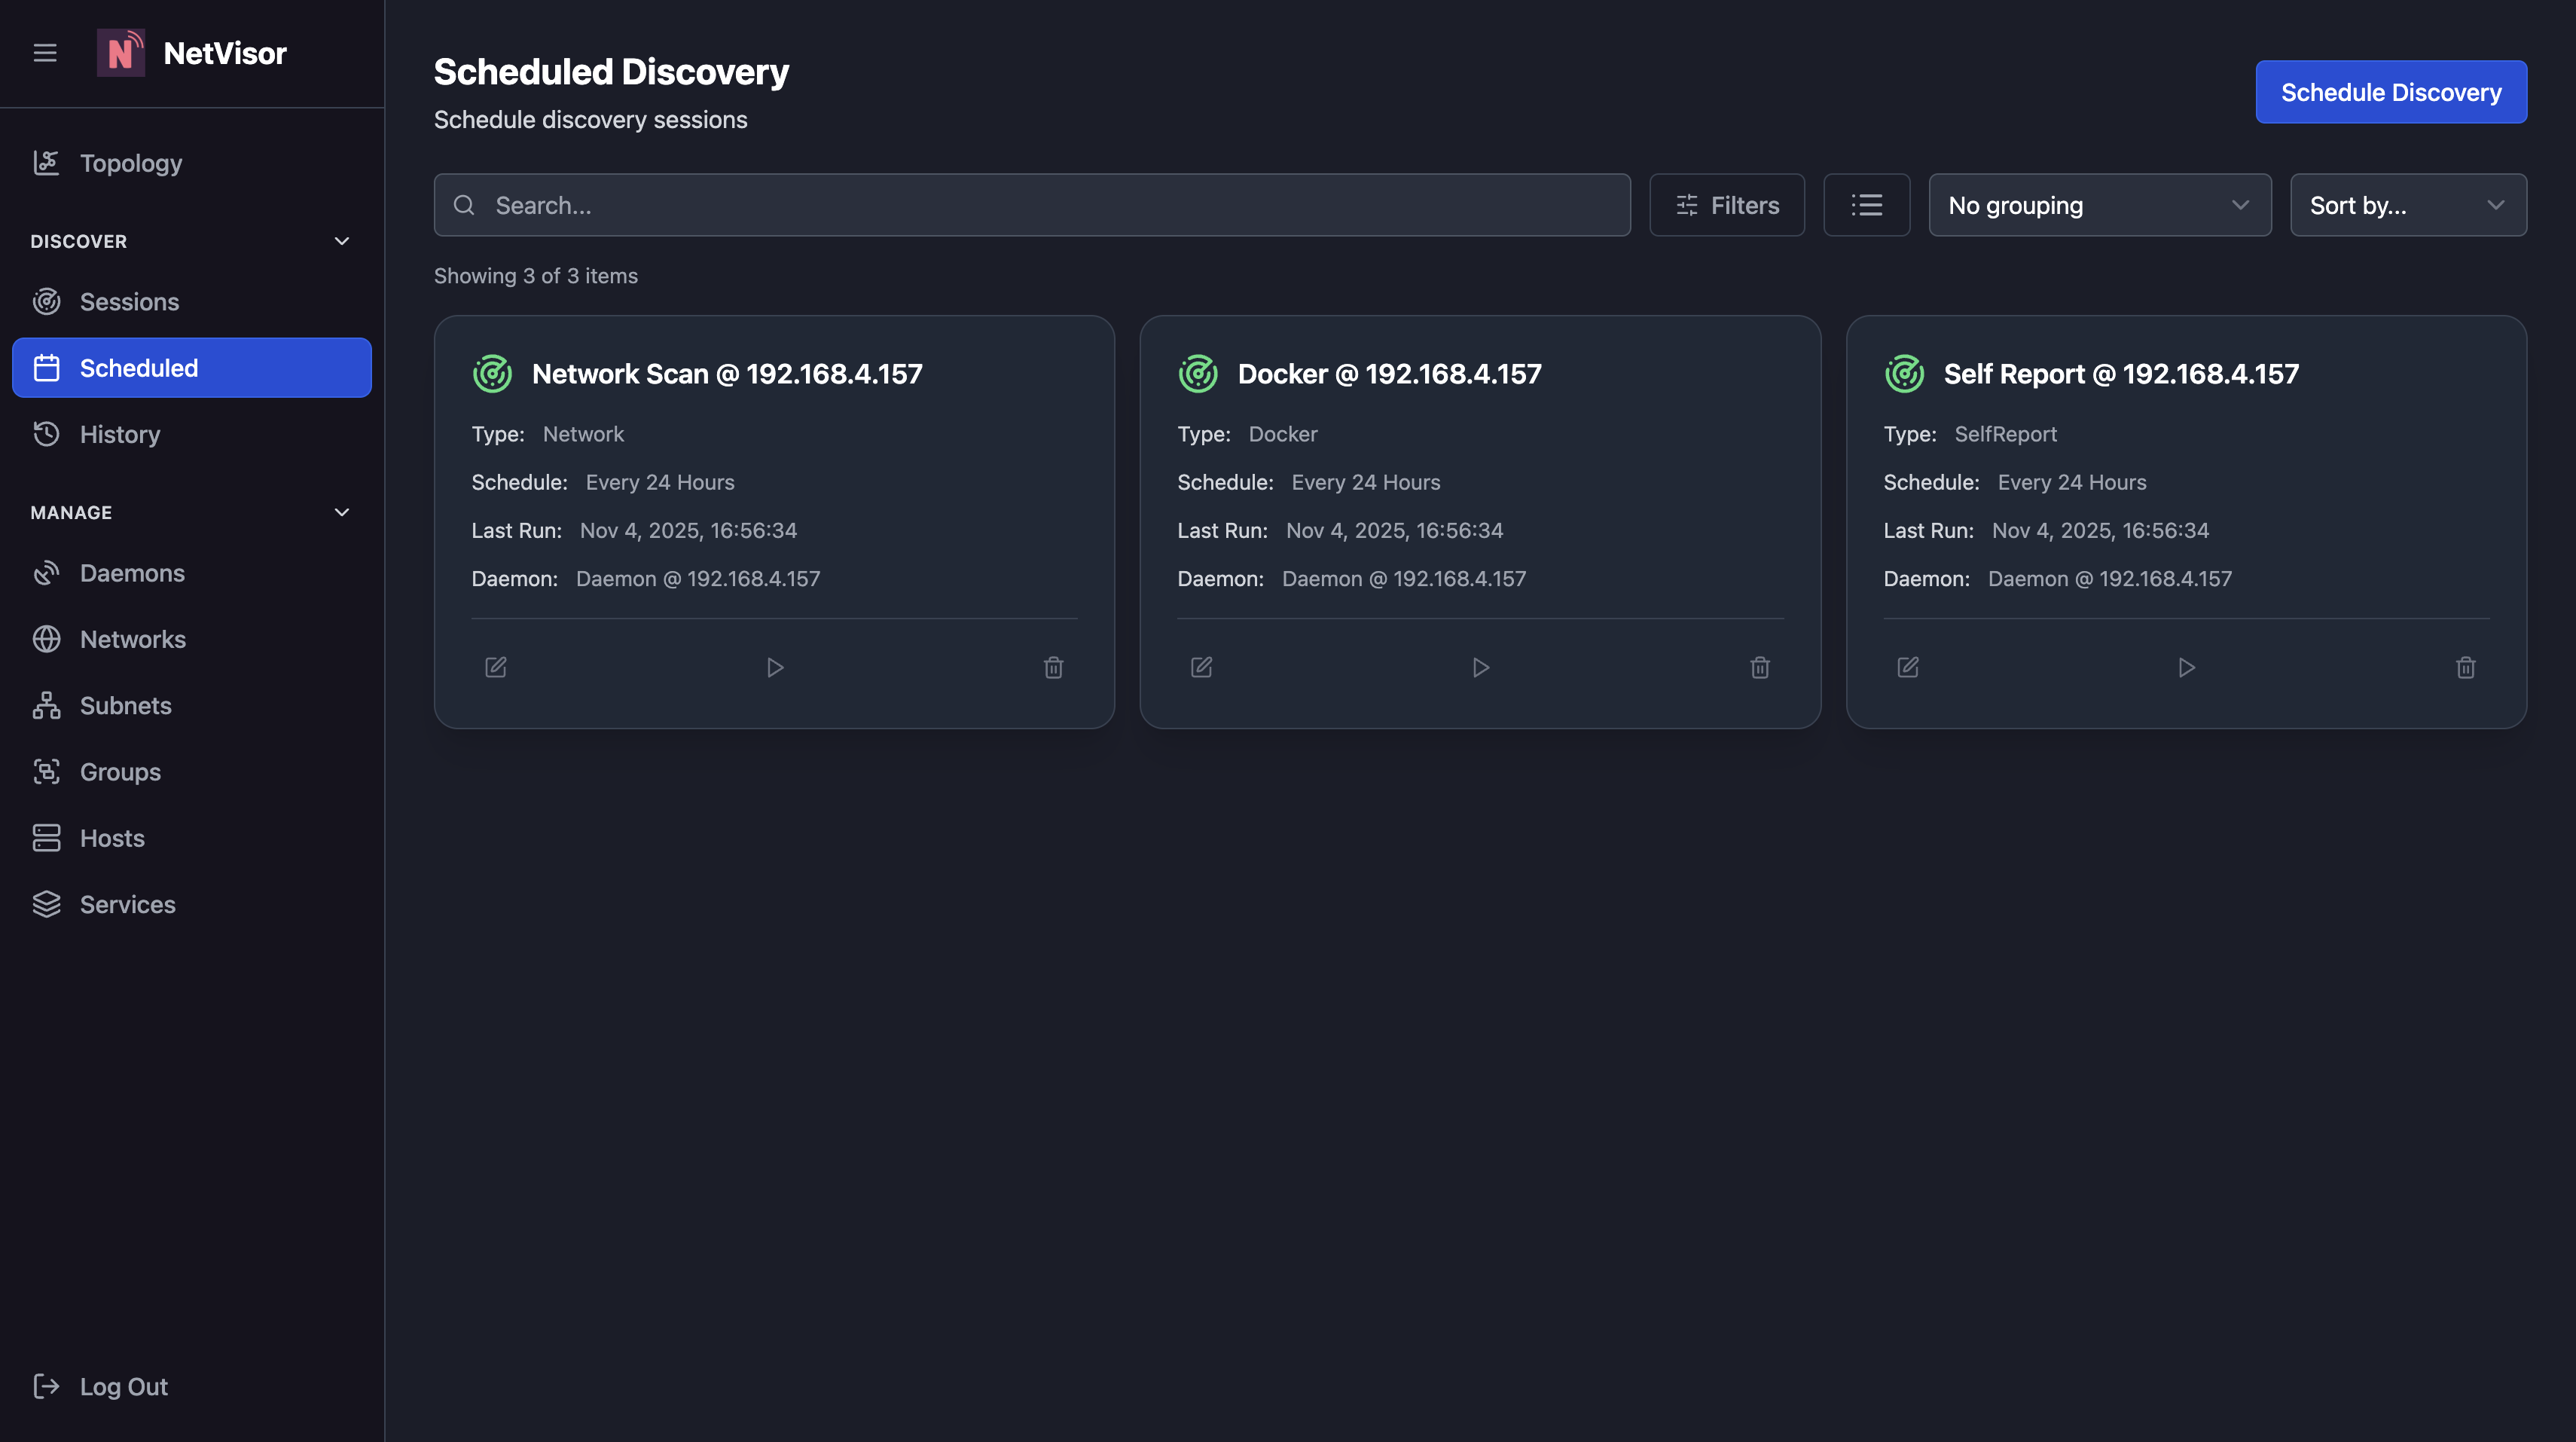Screen dimensions: 2576x1442
Task: Click the Topology sidebar icon
Action: point(47,163)
